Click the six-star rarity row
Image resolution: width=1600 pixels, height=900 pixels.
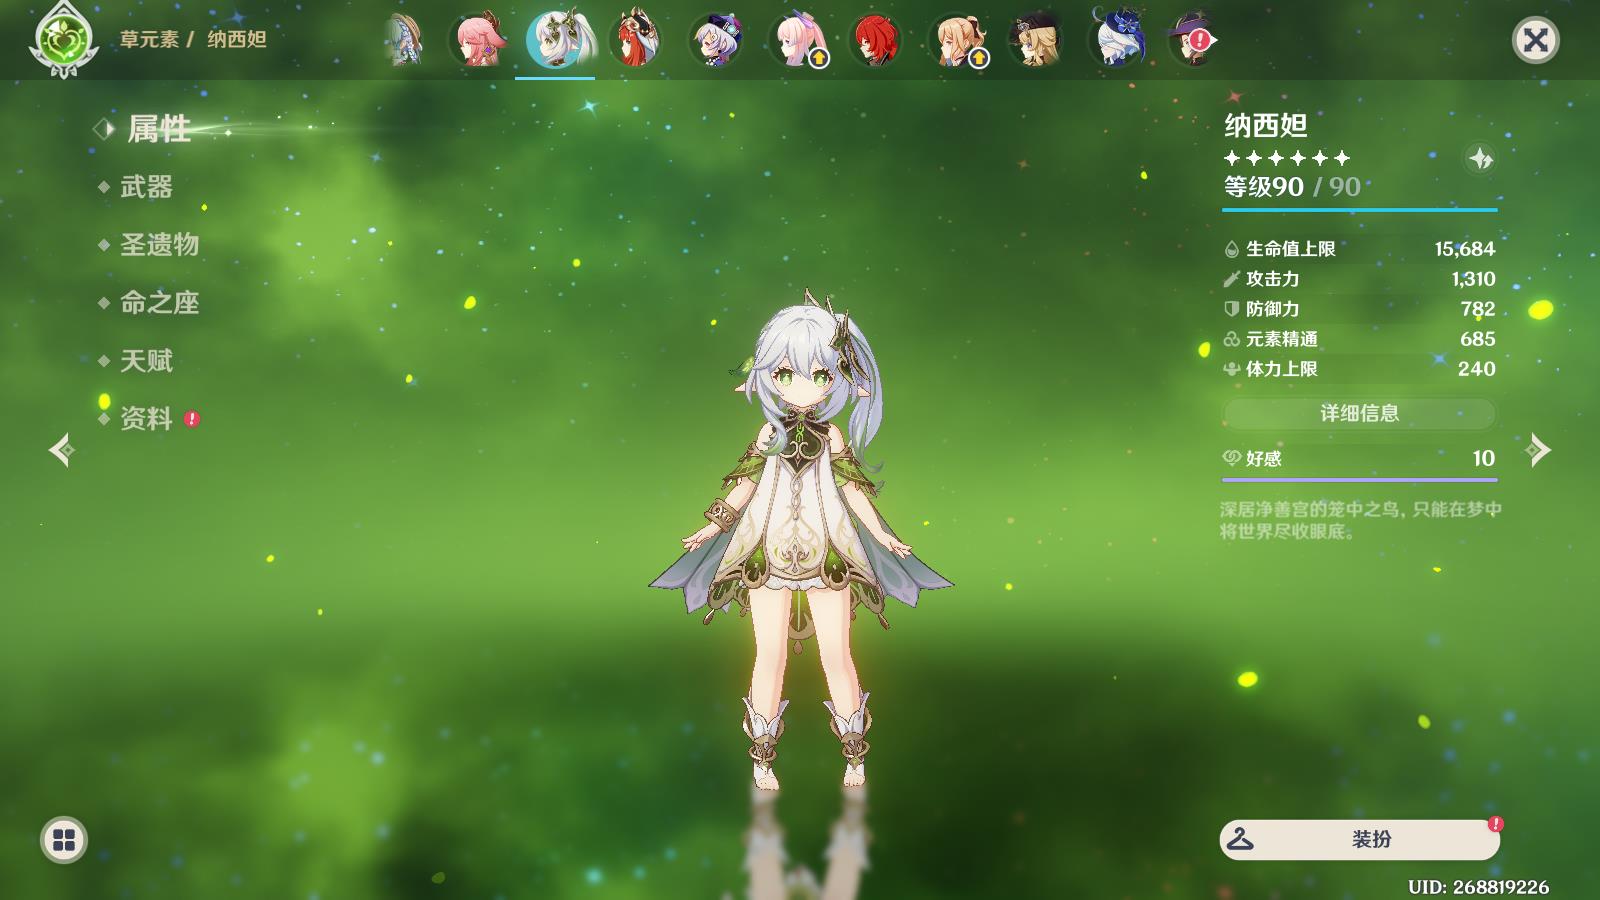(x=1287, y=158)
